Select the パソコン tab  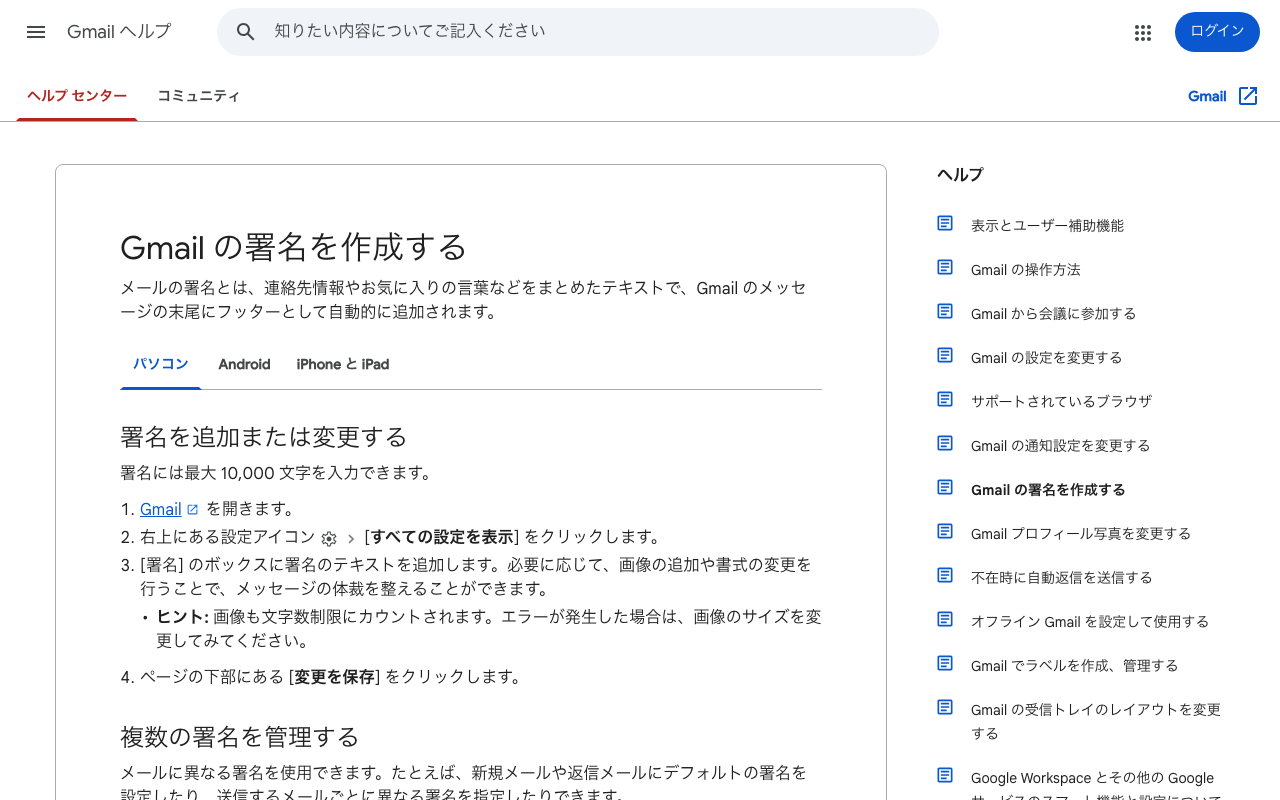pos(161,364)
